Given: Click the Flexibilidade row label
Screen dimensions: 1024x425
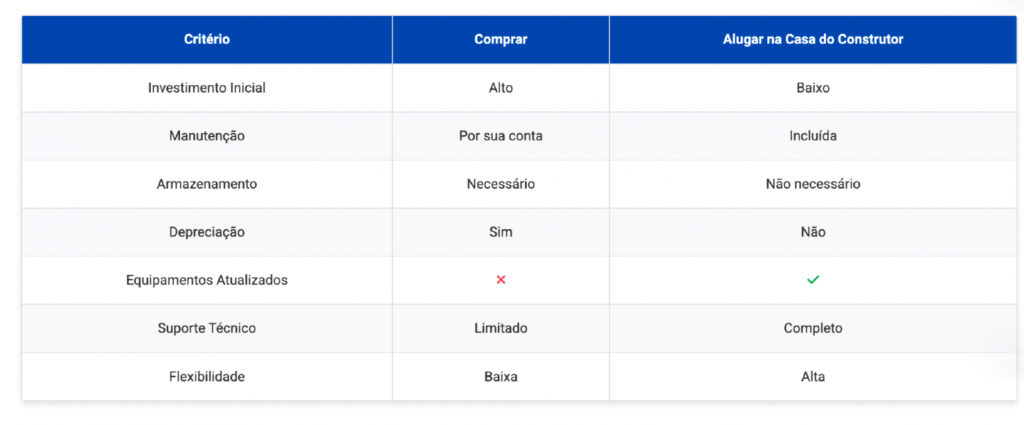Looking at the screenshot, I should (207, 377).
